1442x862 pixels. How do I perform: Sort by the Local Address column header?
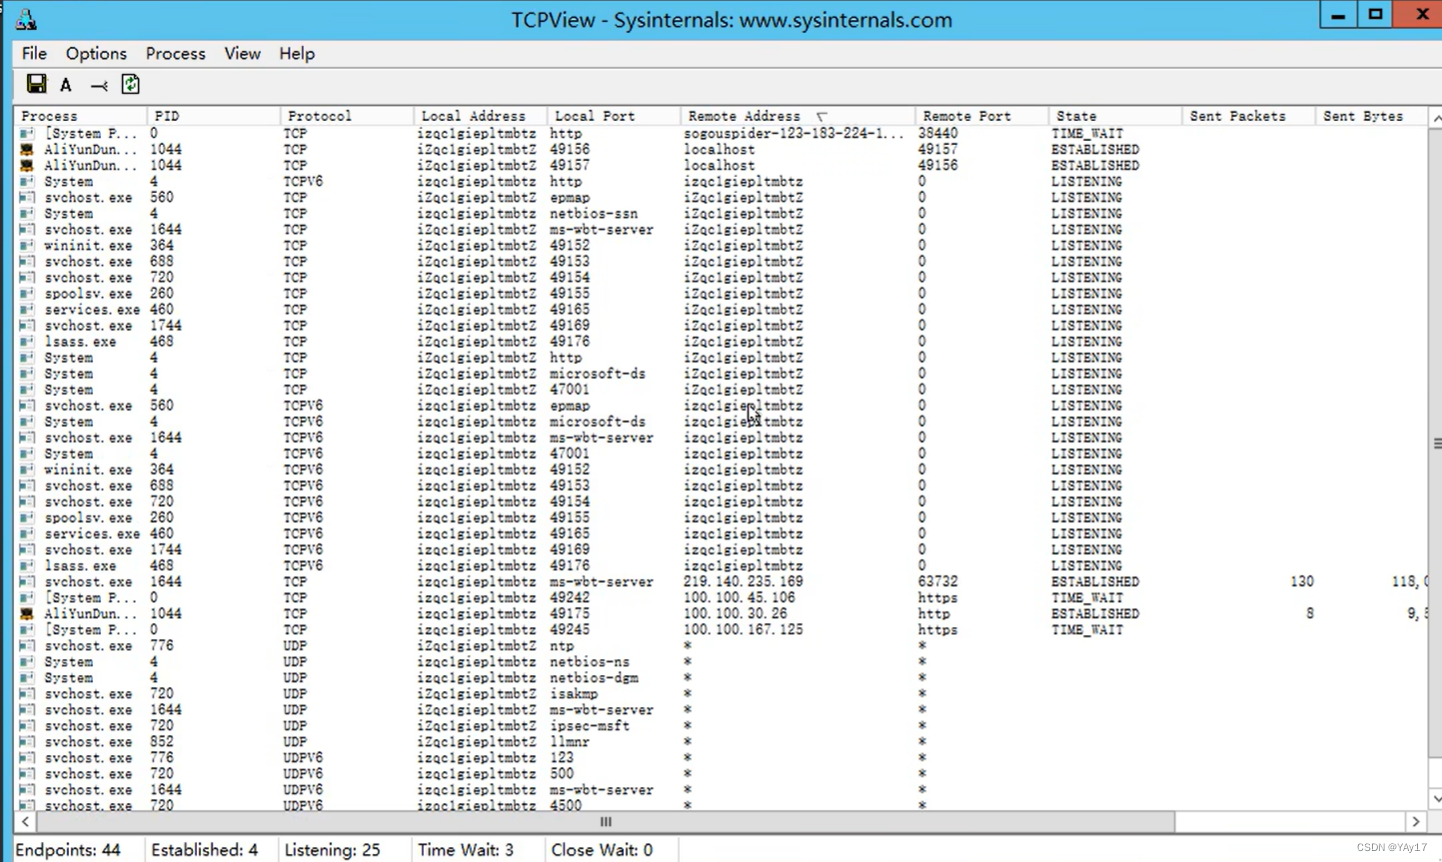point(481,116)
